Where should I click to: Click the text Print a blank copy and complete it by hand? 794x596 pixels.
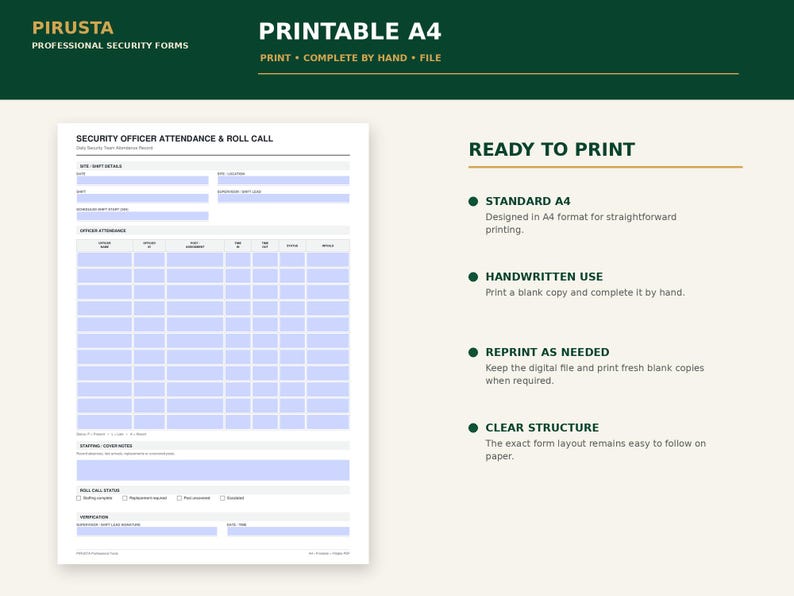pyautogui.click(x=585, y=292)
